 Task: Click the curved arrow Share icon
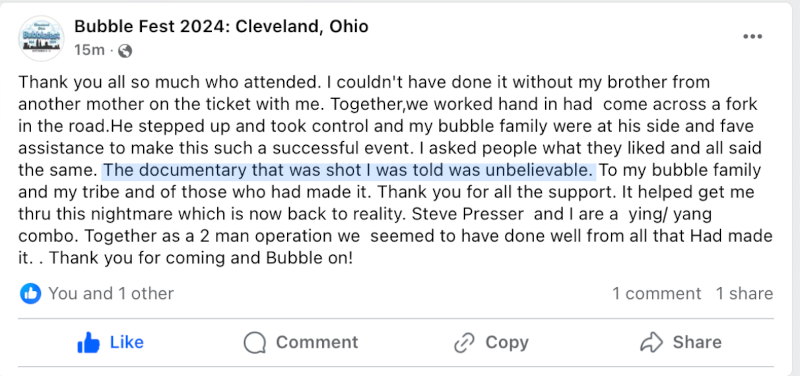pyautogui.click(x=652, y=342)
